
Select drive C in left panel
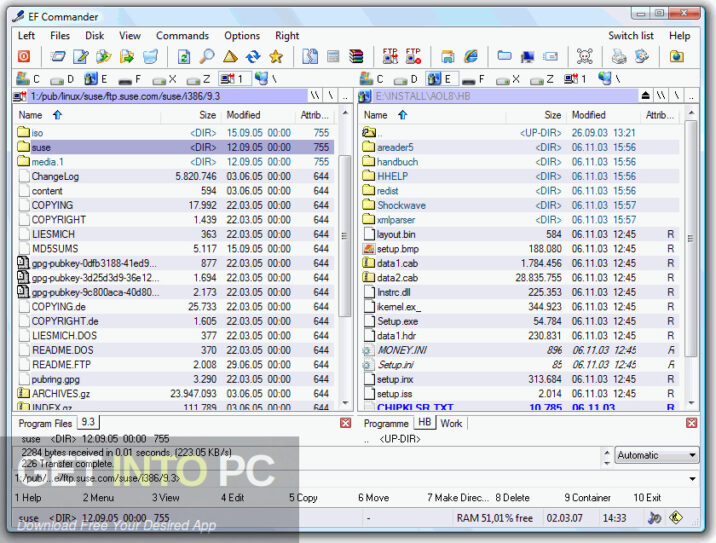[x=28, y=79]
